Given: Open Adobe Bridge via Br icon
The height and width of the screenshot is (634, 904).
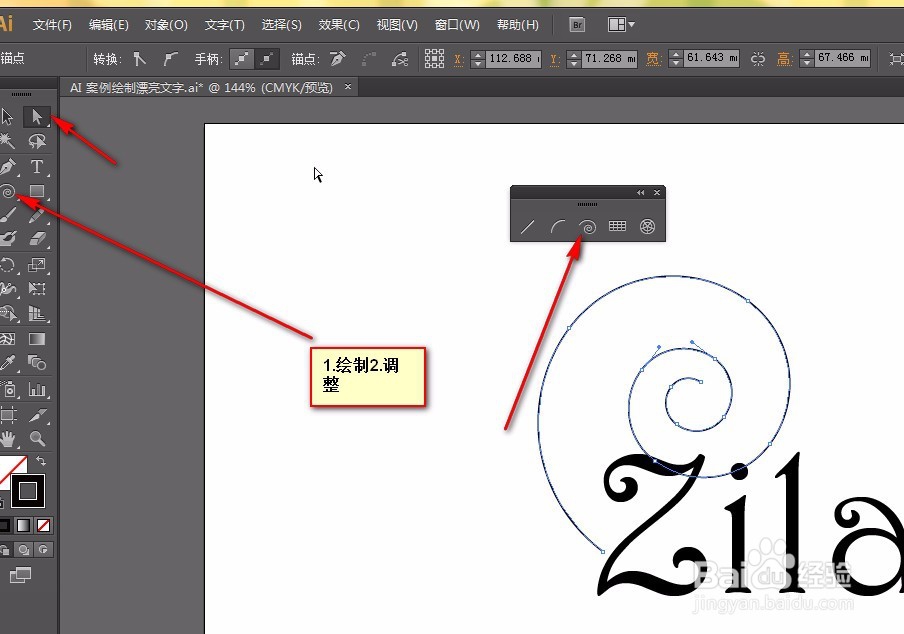Looking at the screenshot, I should pos(576,24).
